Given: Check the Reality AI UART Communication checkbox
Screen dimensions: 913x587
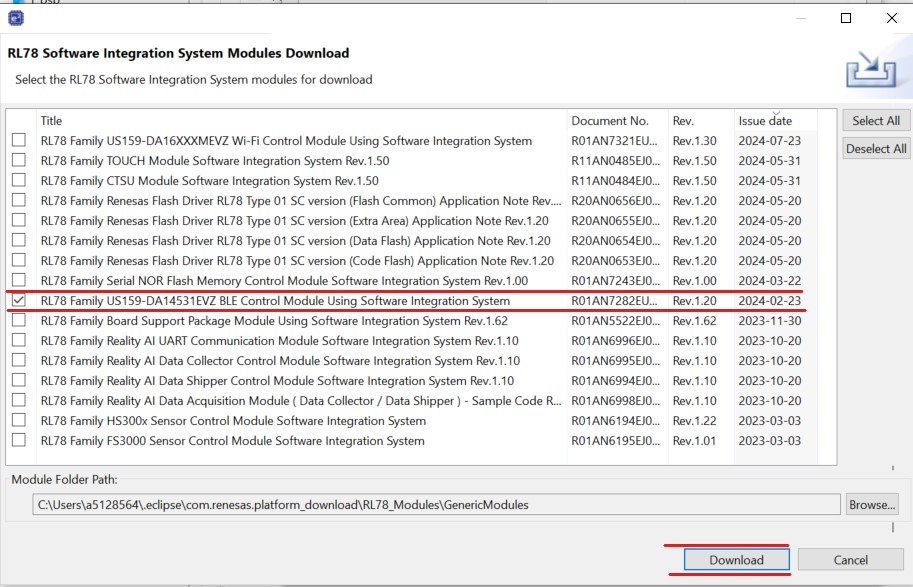Looking at the screenshot, I should (19, 340).
